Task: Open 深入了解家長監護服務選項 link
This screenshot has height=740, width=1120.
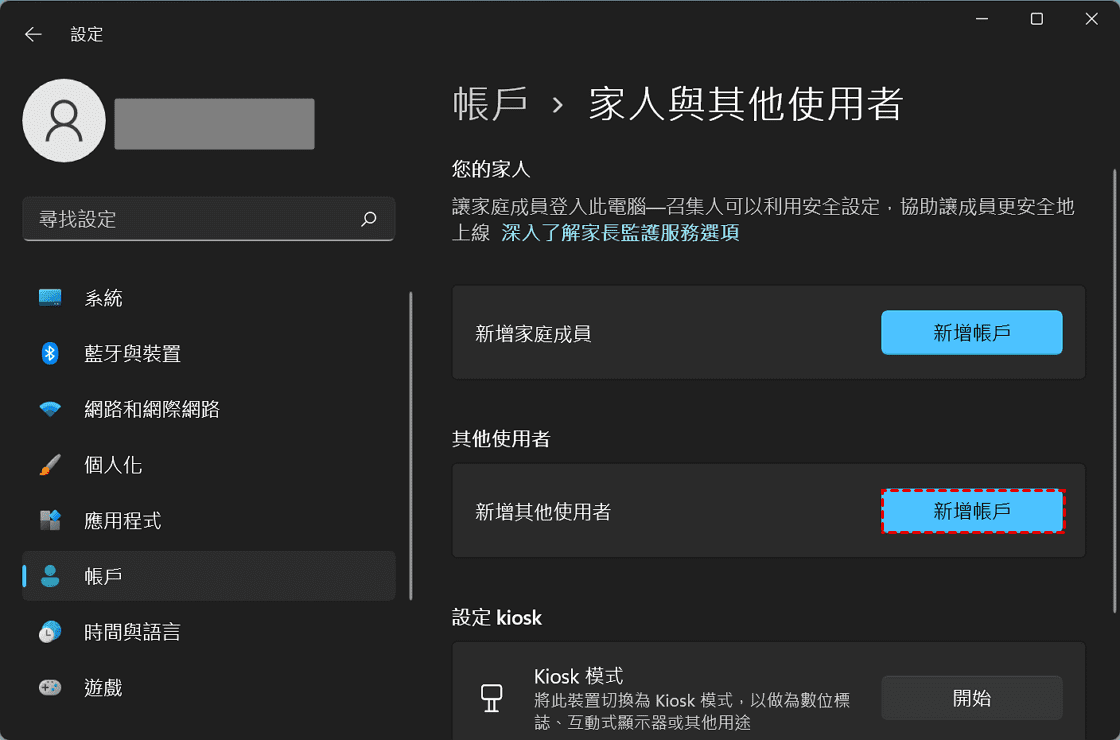Action: pos(620,234)
